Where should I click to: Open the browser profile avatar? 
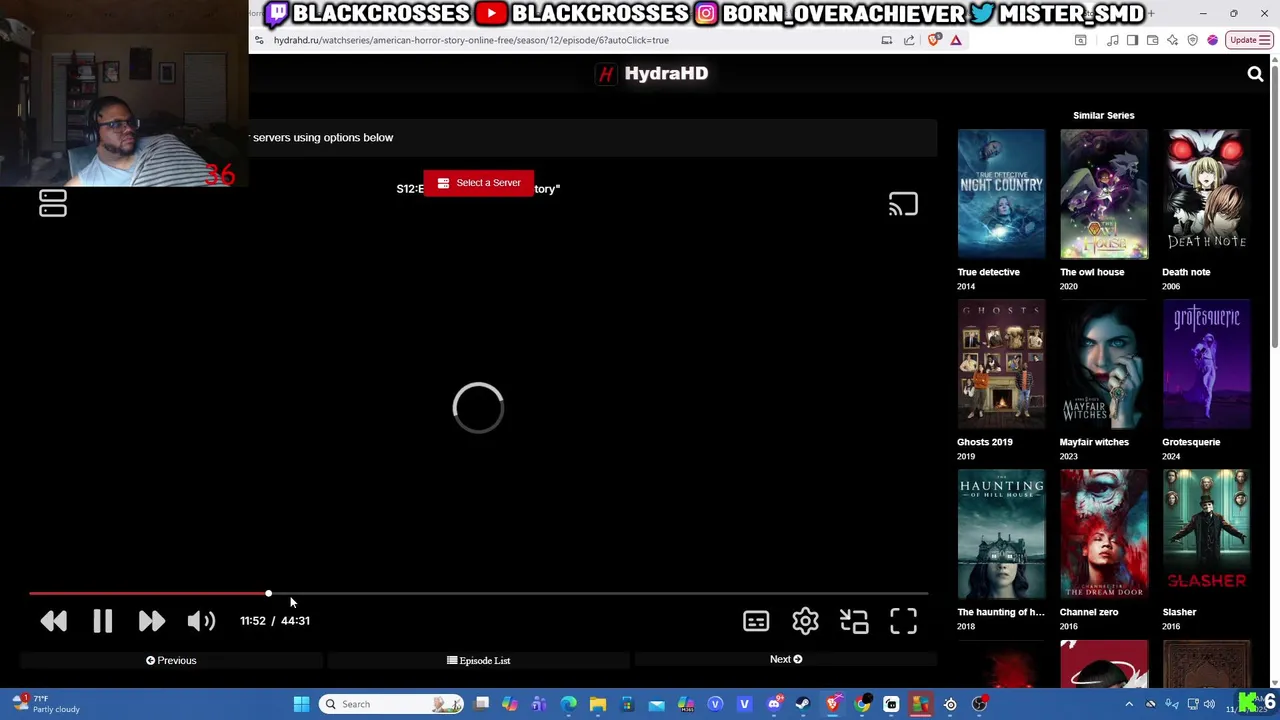point(1213,40)
